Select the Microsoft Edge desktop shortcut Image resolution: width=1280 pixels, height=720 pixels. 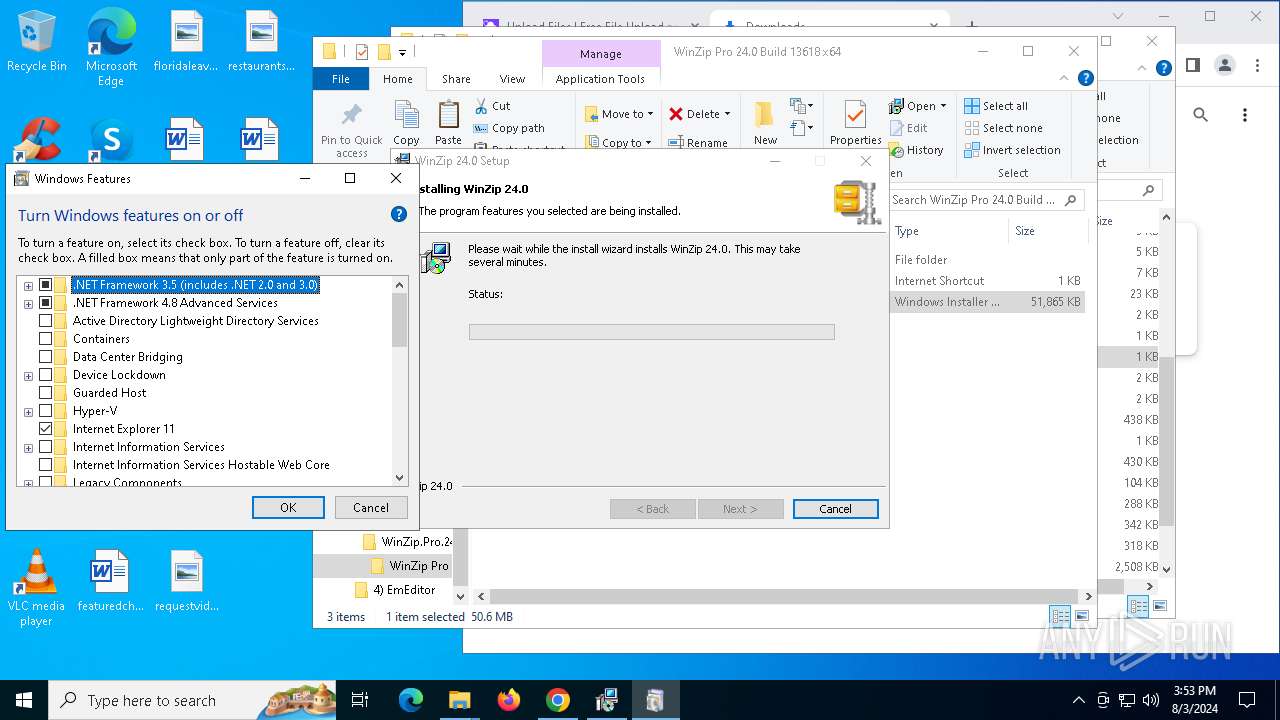tap(111, 47)
